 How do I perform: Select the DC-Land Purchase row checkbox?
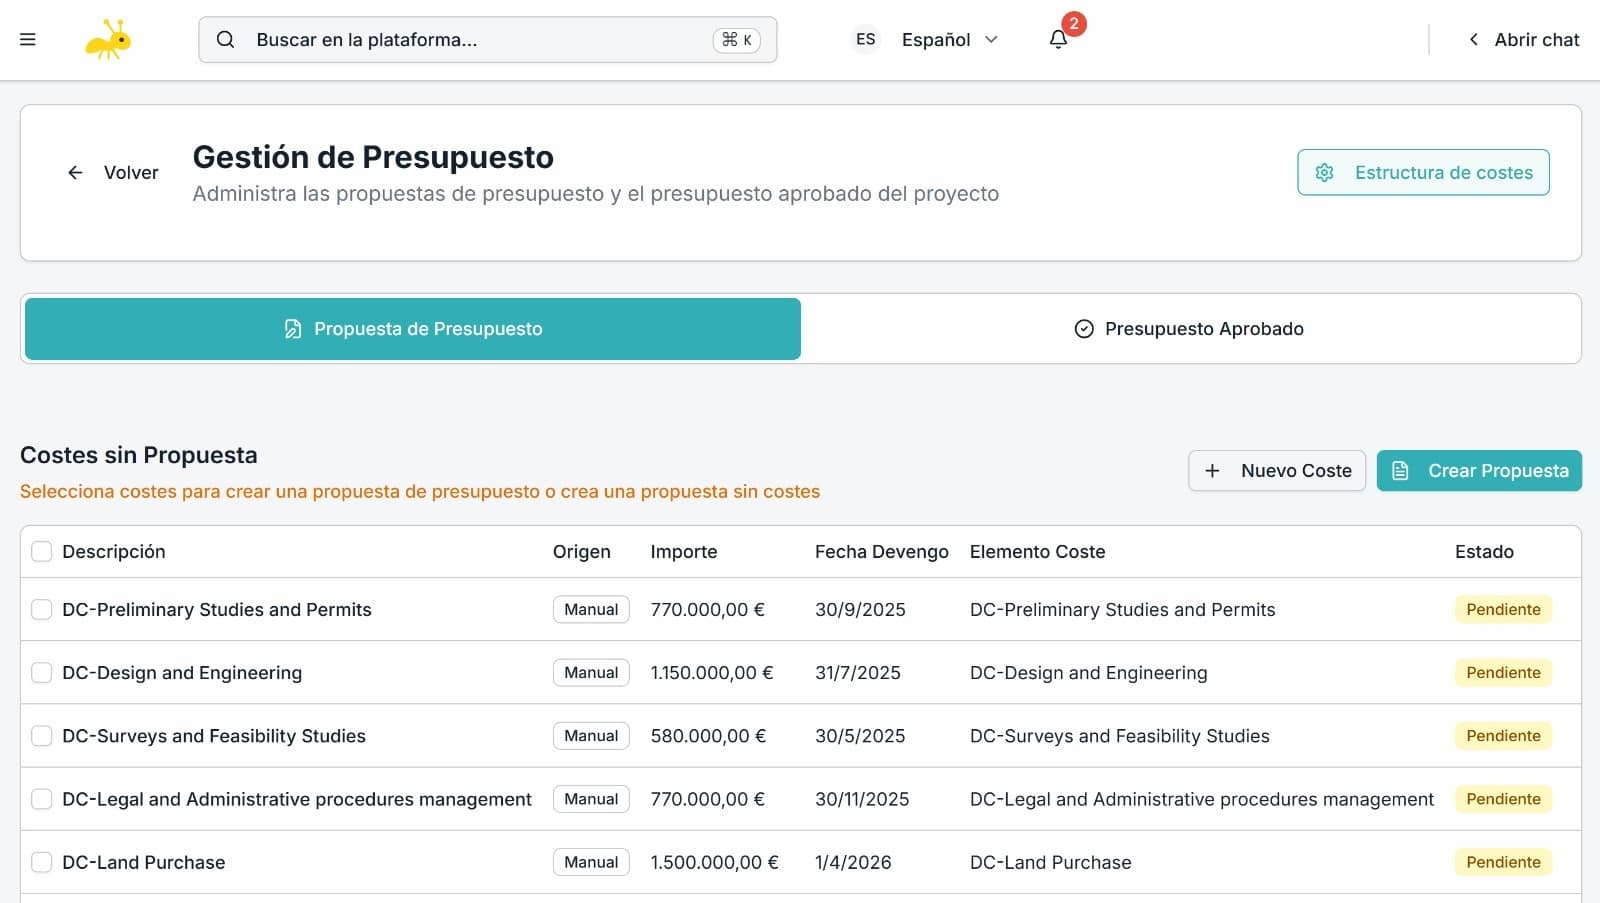pyautogui.click(x=41, y=862)
